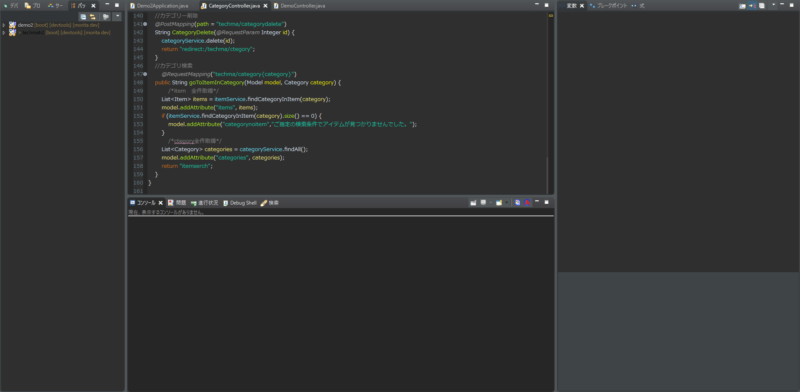Click the open console icon
800x392 pixels.
click(499, 203)
